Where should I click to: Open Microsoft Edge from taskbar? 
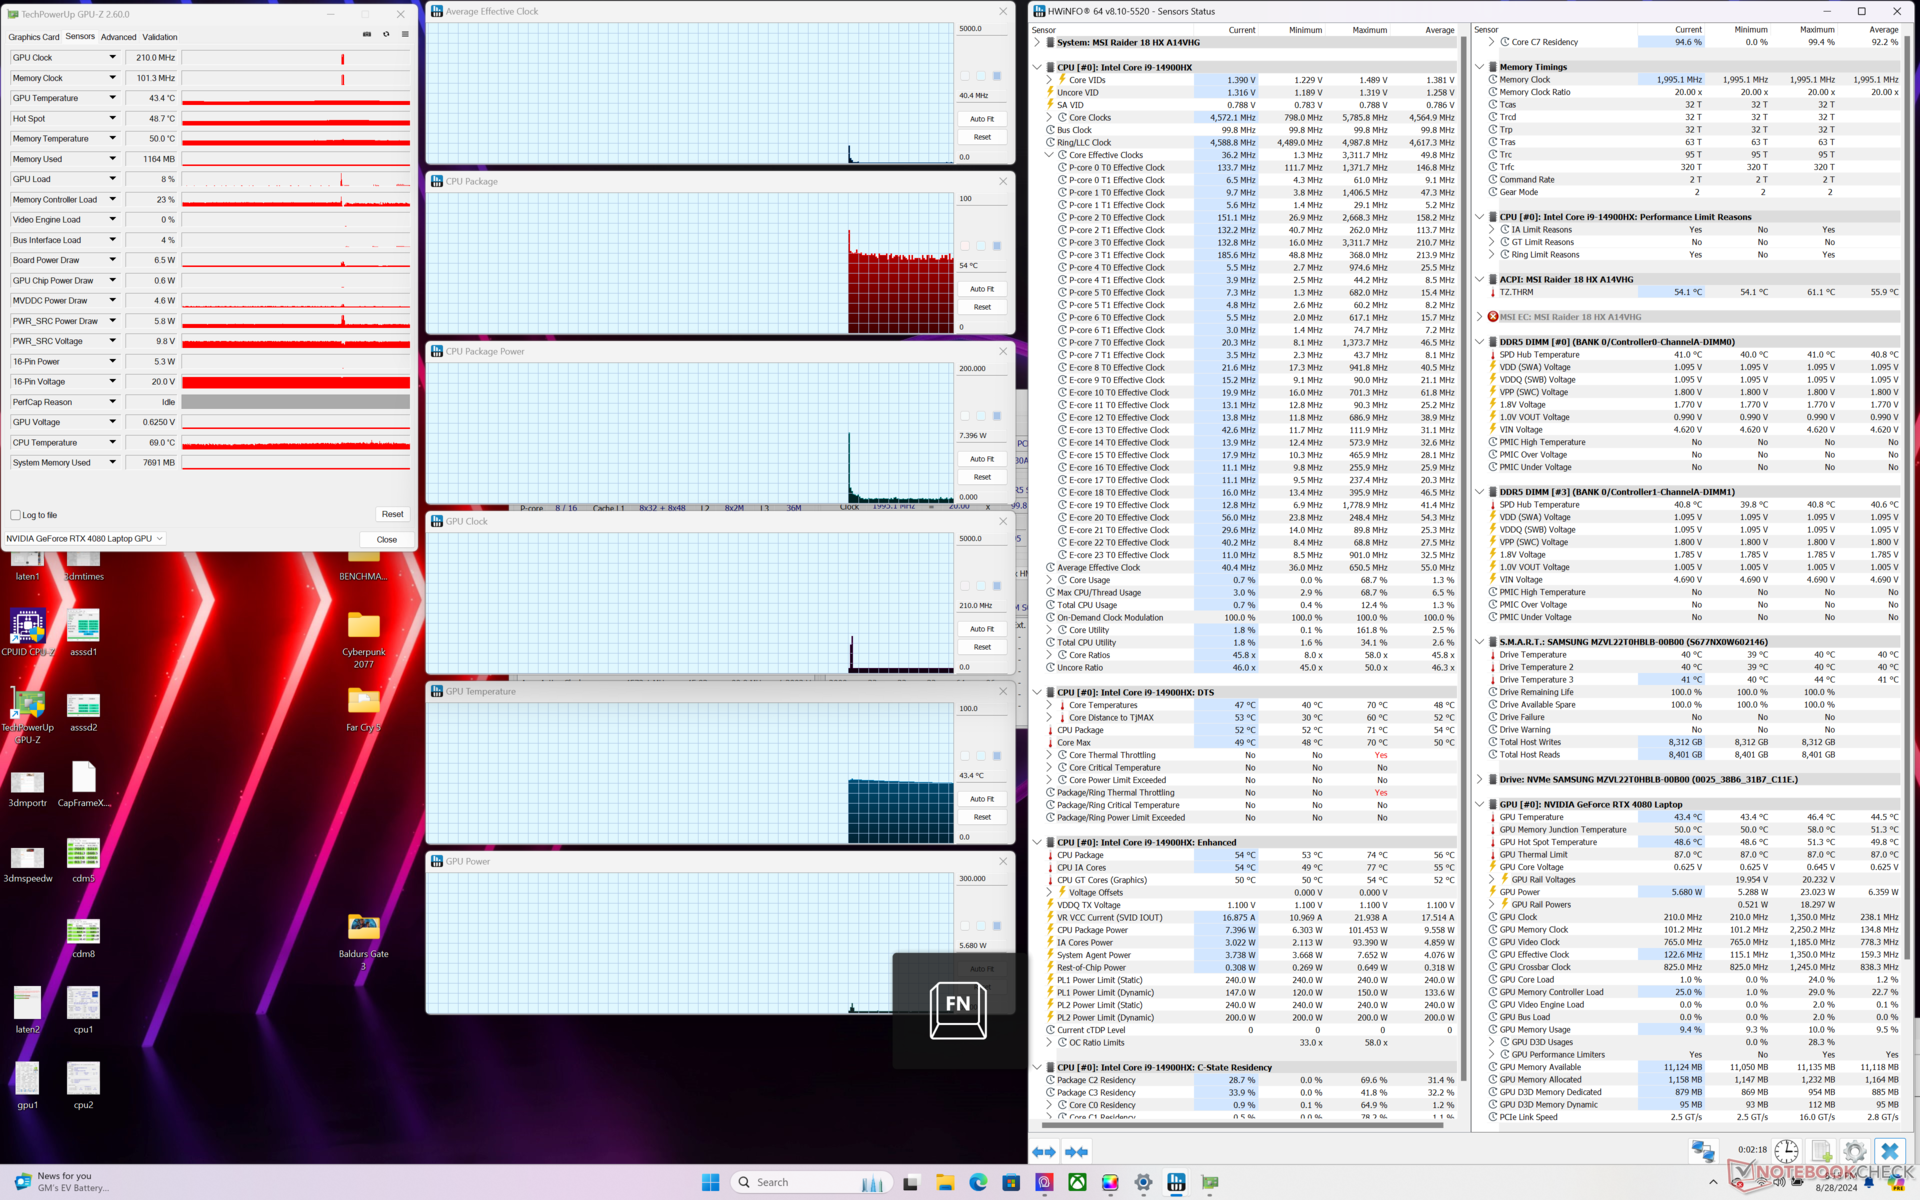click(978, 1182)
